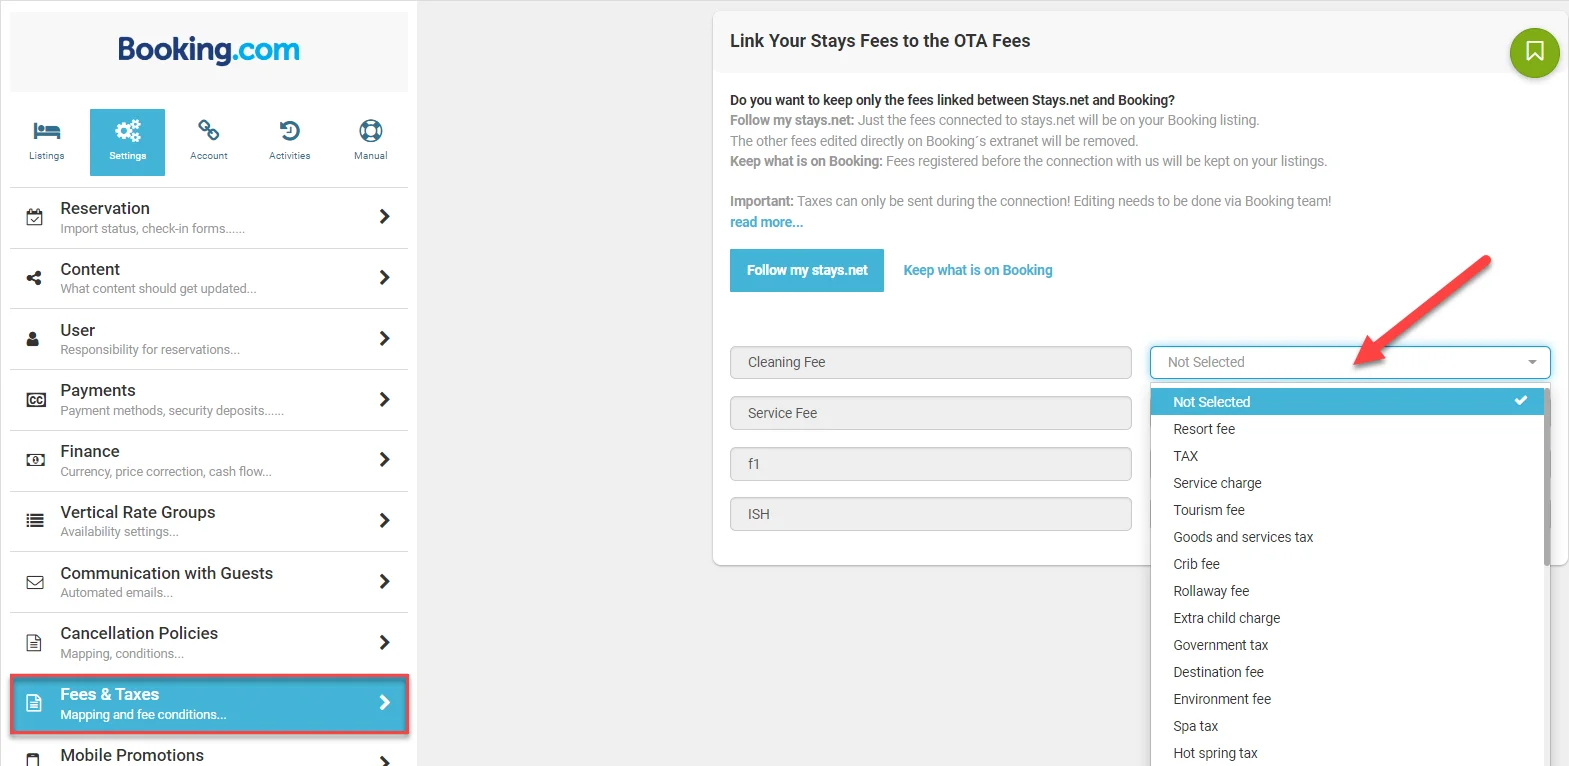The width and height of the screenshot is (1569, 766).
Task: Click the Communication with Guests envelope icon
Action: [x=35, y=582]
